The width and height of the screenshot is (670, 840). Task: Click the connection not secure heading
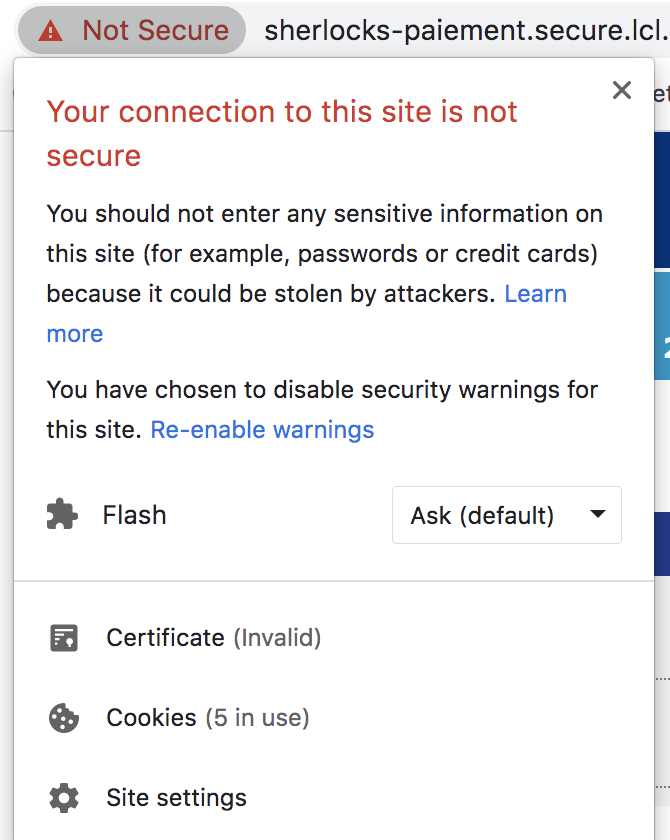(x=282, y=133)
